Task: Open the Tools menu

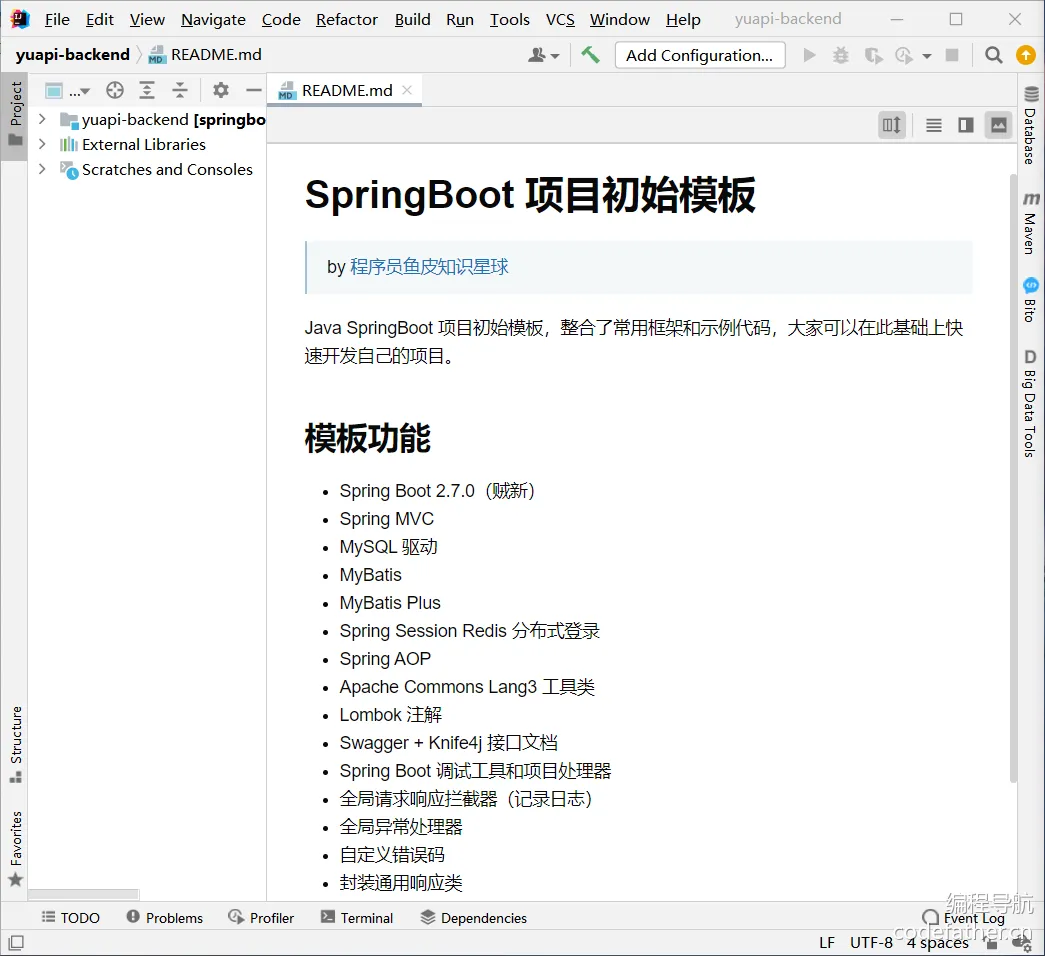Action: click(510, 19)
